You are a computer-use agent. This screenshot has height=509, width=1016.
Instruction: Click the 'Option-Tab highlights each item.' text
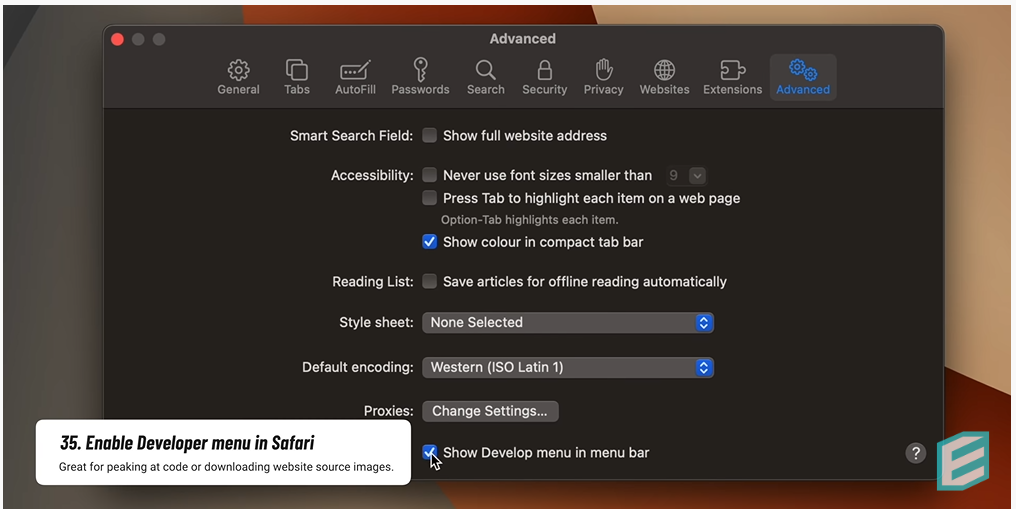[529, 220]
